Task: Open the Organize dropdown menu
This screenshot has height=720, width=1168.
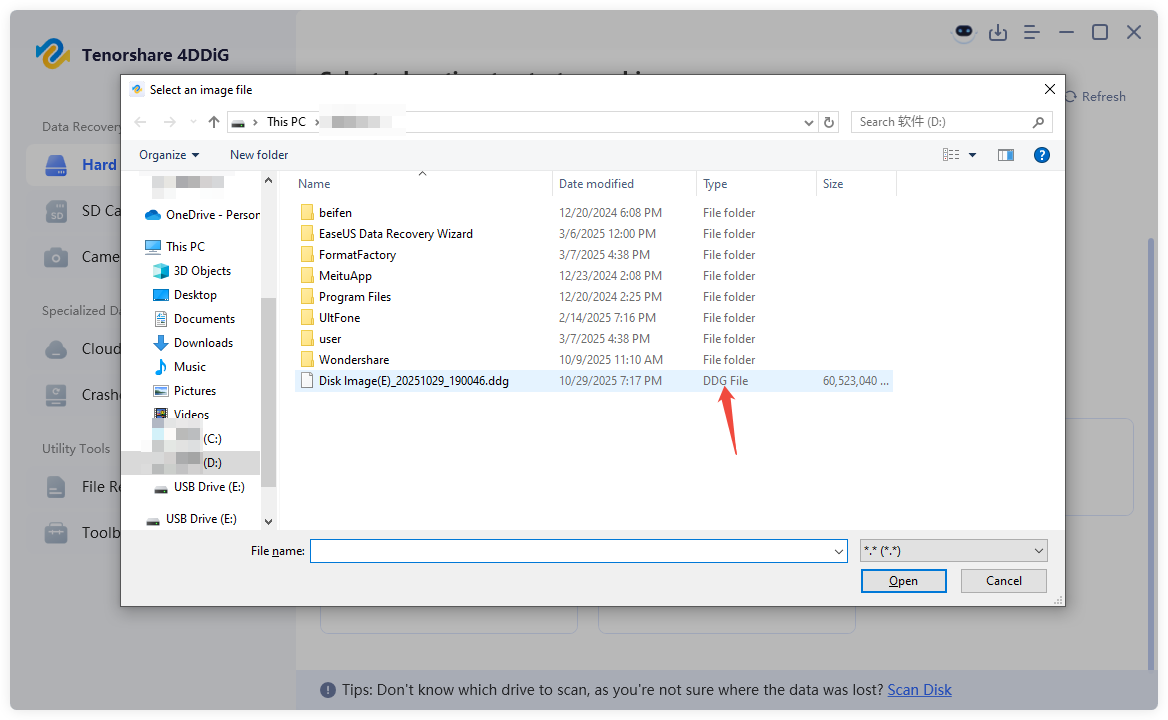Action: [x=169, y=155]
